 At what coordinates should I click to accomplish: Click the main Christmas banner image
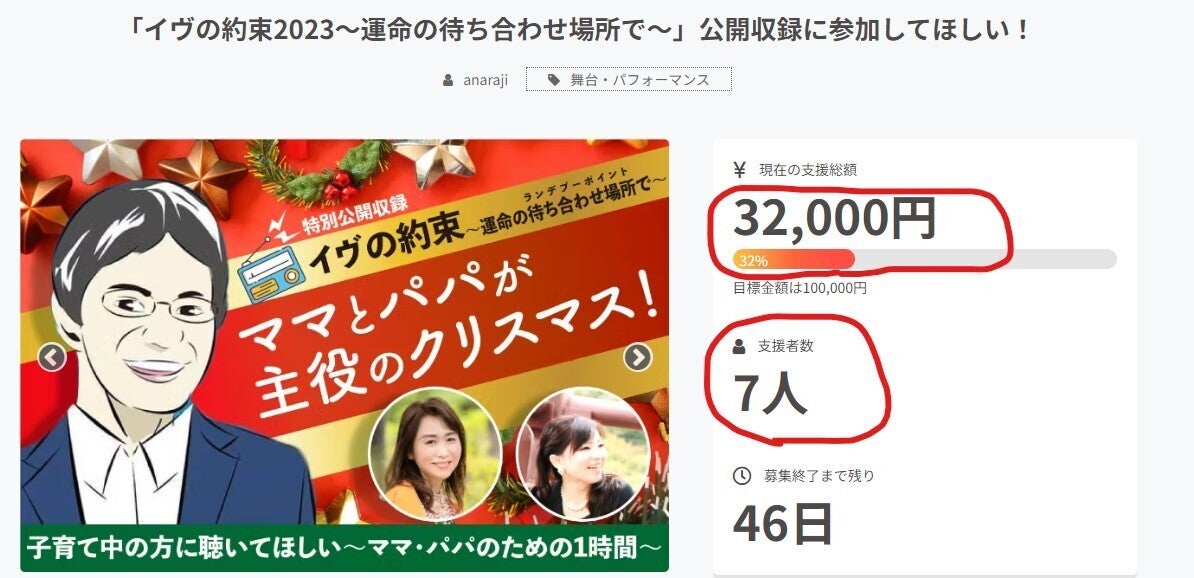(344, 355)
